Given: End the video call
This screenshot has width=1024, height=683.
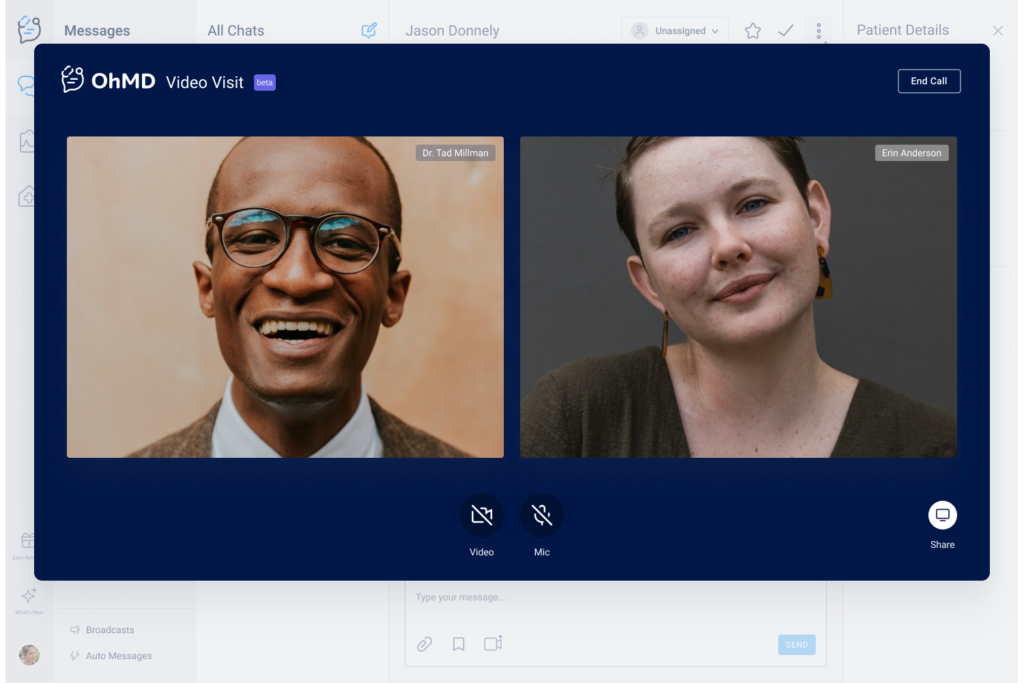Looking at the screenshot, I should [x=929, y=81].
